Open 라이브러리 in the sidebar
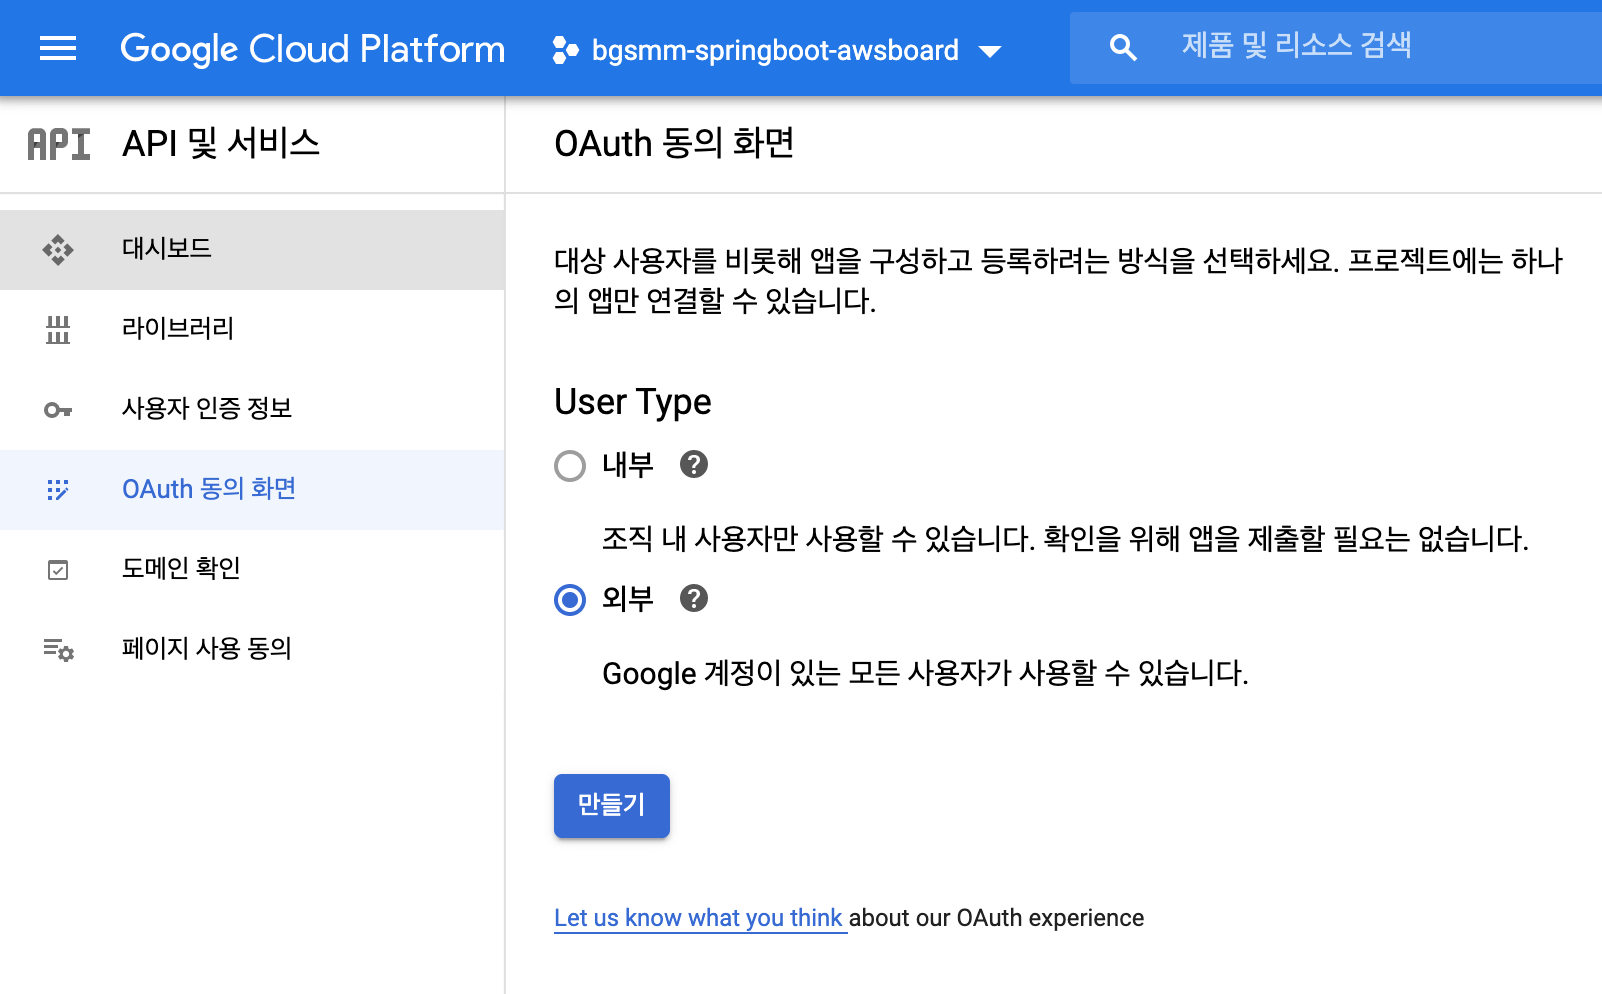 tap(178, 328)
